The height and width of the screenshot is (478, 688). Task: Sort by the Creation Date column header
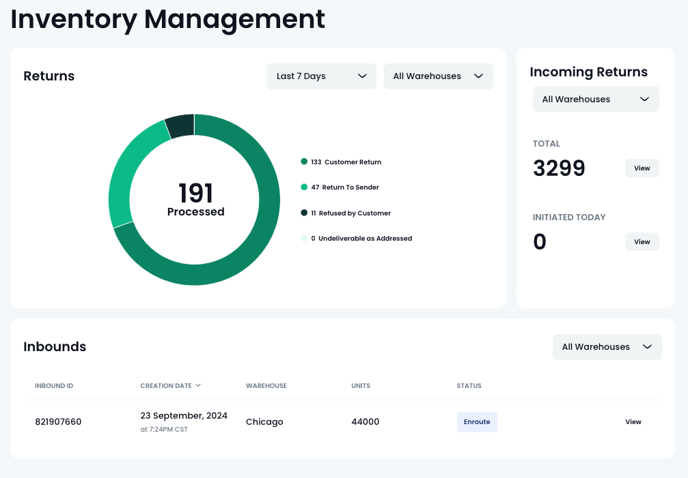(x=170, y=385)
